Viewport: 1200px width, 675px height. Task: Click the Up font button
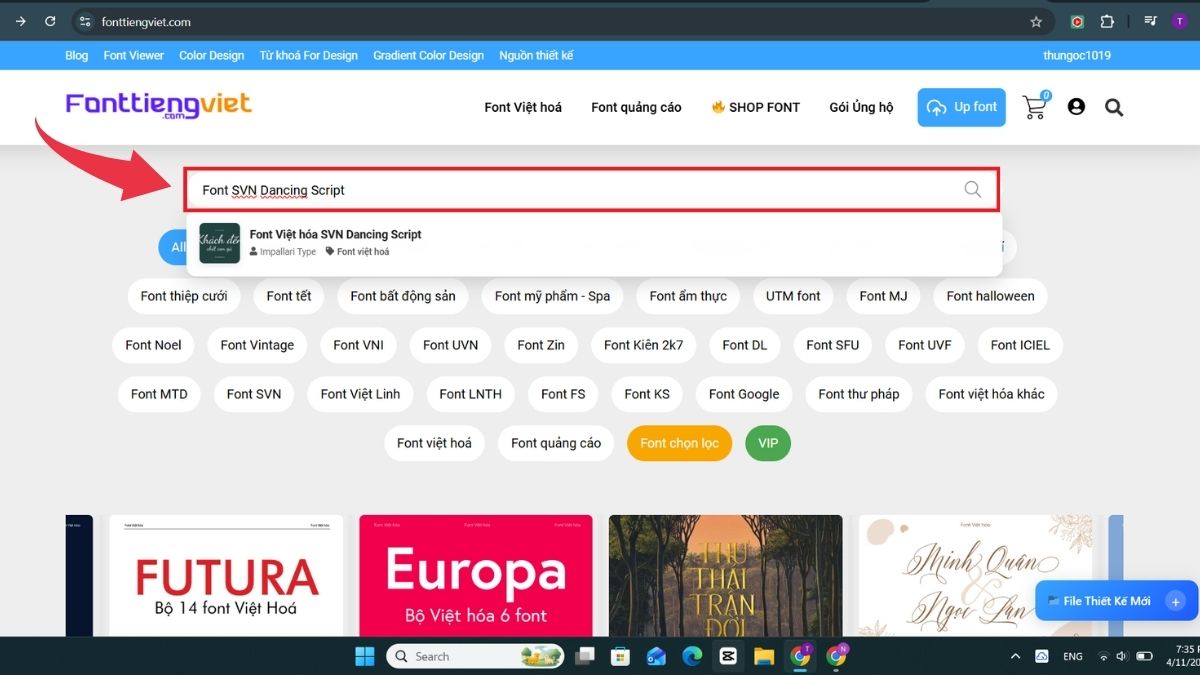coord(961,107)
